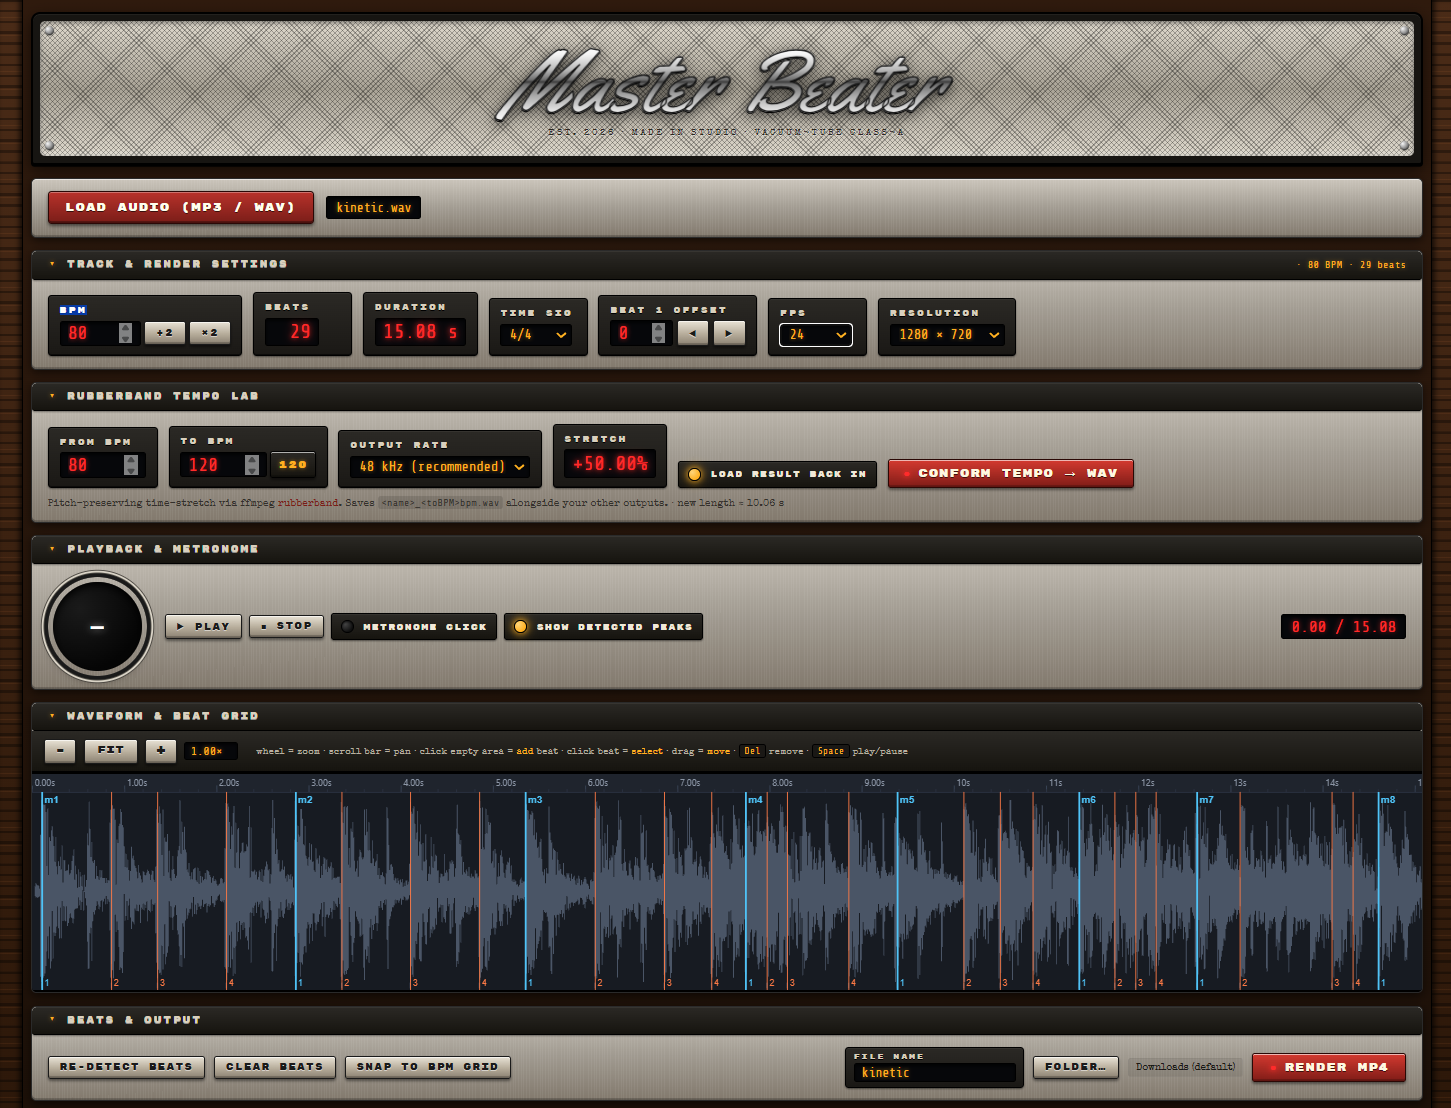Open the Output Rate dropdown
Image resolution: width=1451 pixels, height=1108 pixels.
(x=440, y=467)
